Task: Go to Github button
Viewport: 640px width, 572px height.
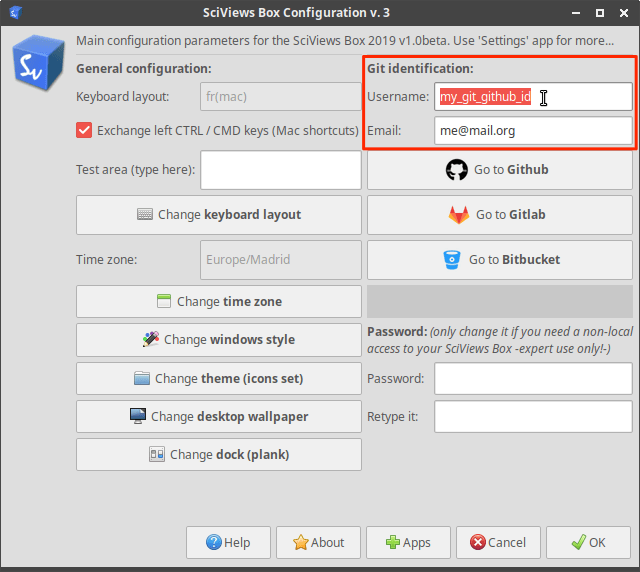Action: click(x=500, y=170)
